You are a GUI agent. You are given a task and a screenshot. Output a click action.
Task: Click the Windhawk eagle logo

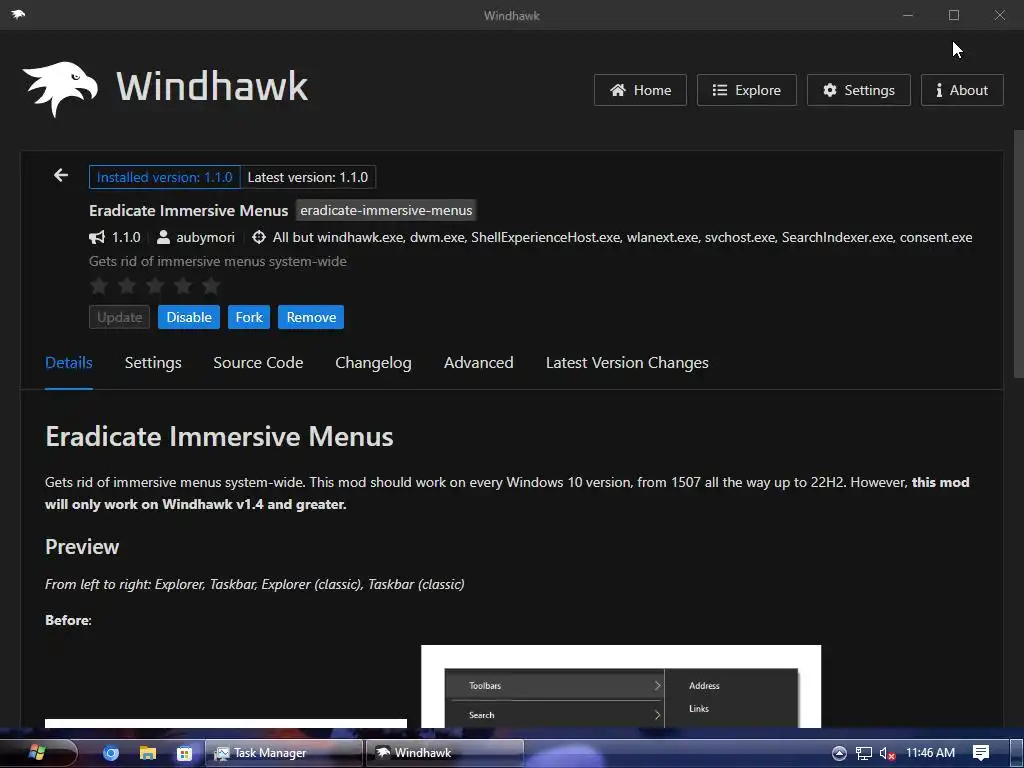[60, 89]
